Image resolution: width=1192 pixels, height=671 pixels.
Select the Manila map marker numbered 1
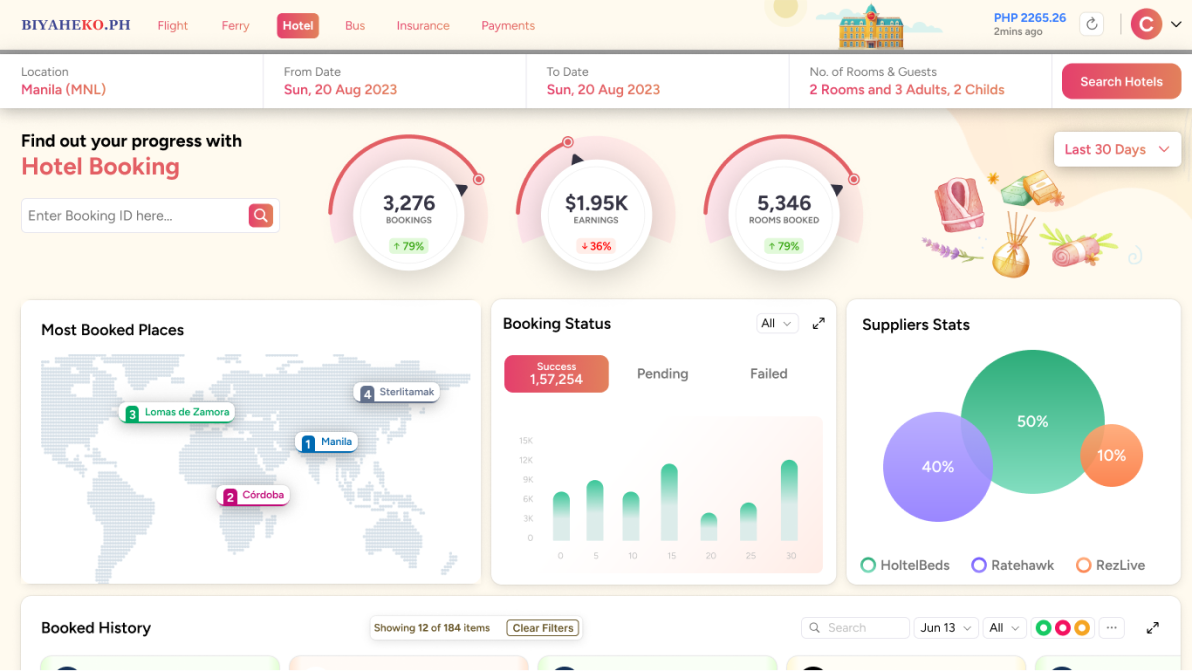pos(326,442)
